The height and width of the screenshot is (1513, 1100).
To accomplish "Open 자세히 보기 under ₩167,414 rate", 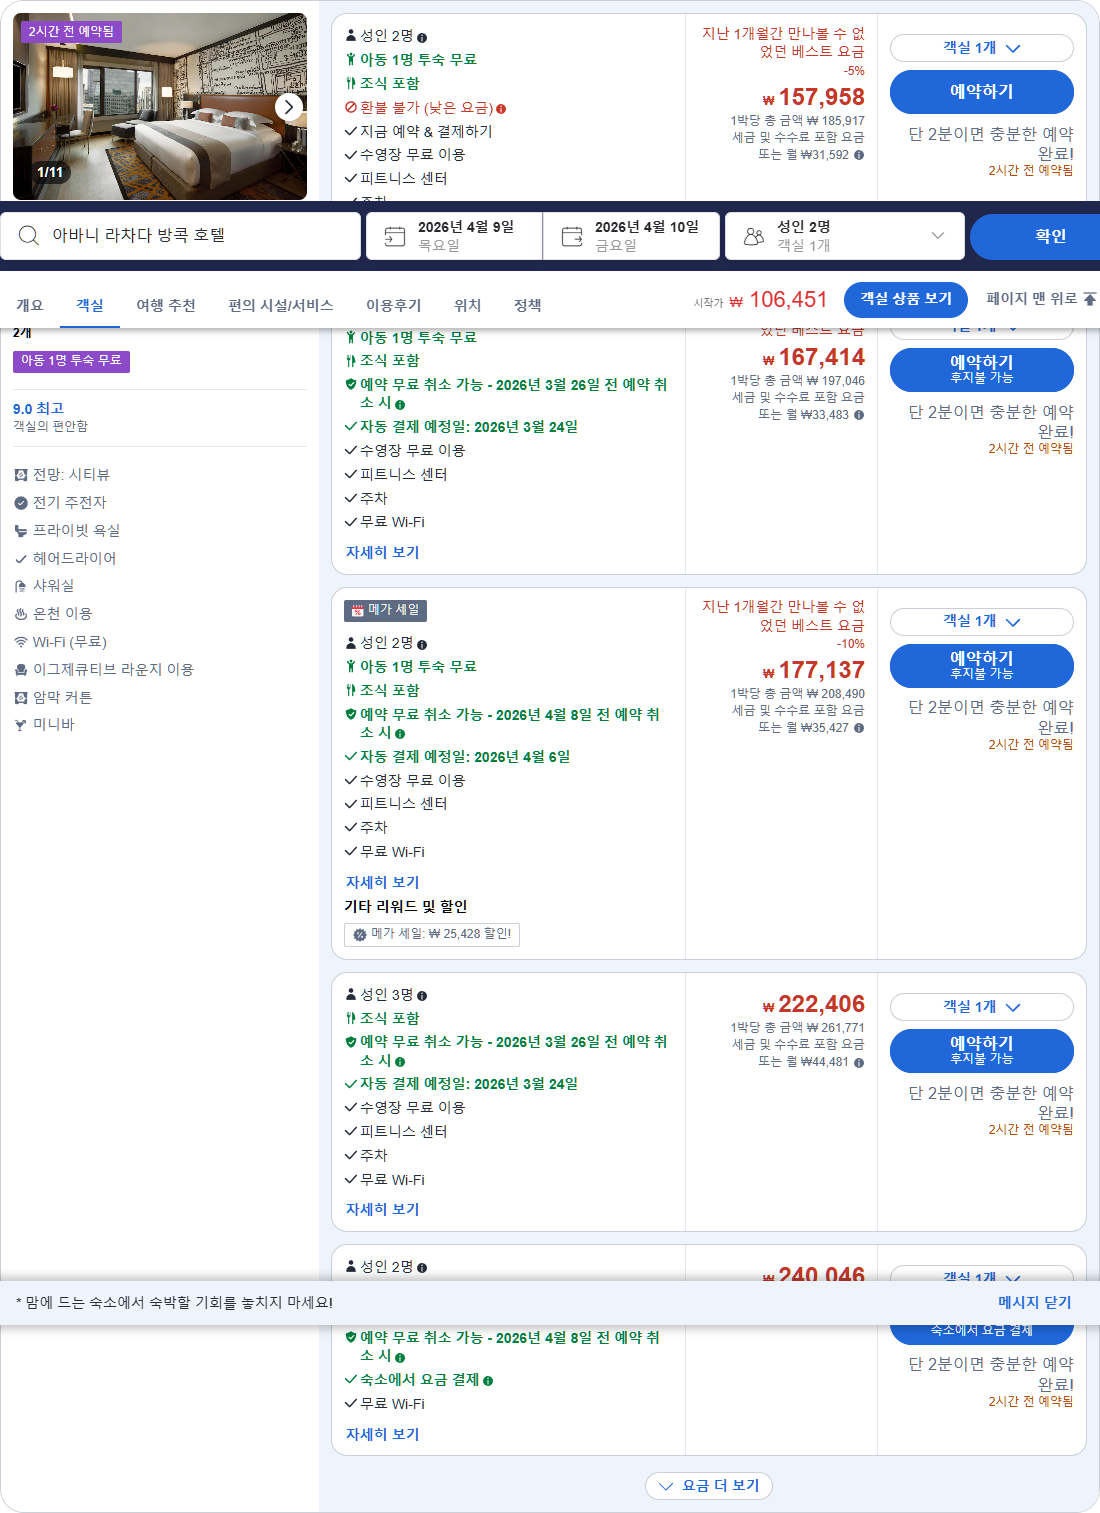I will (x=383, y=553).
